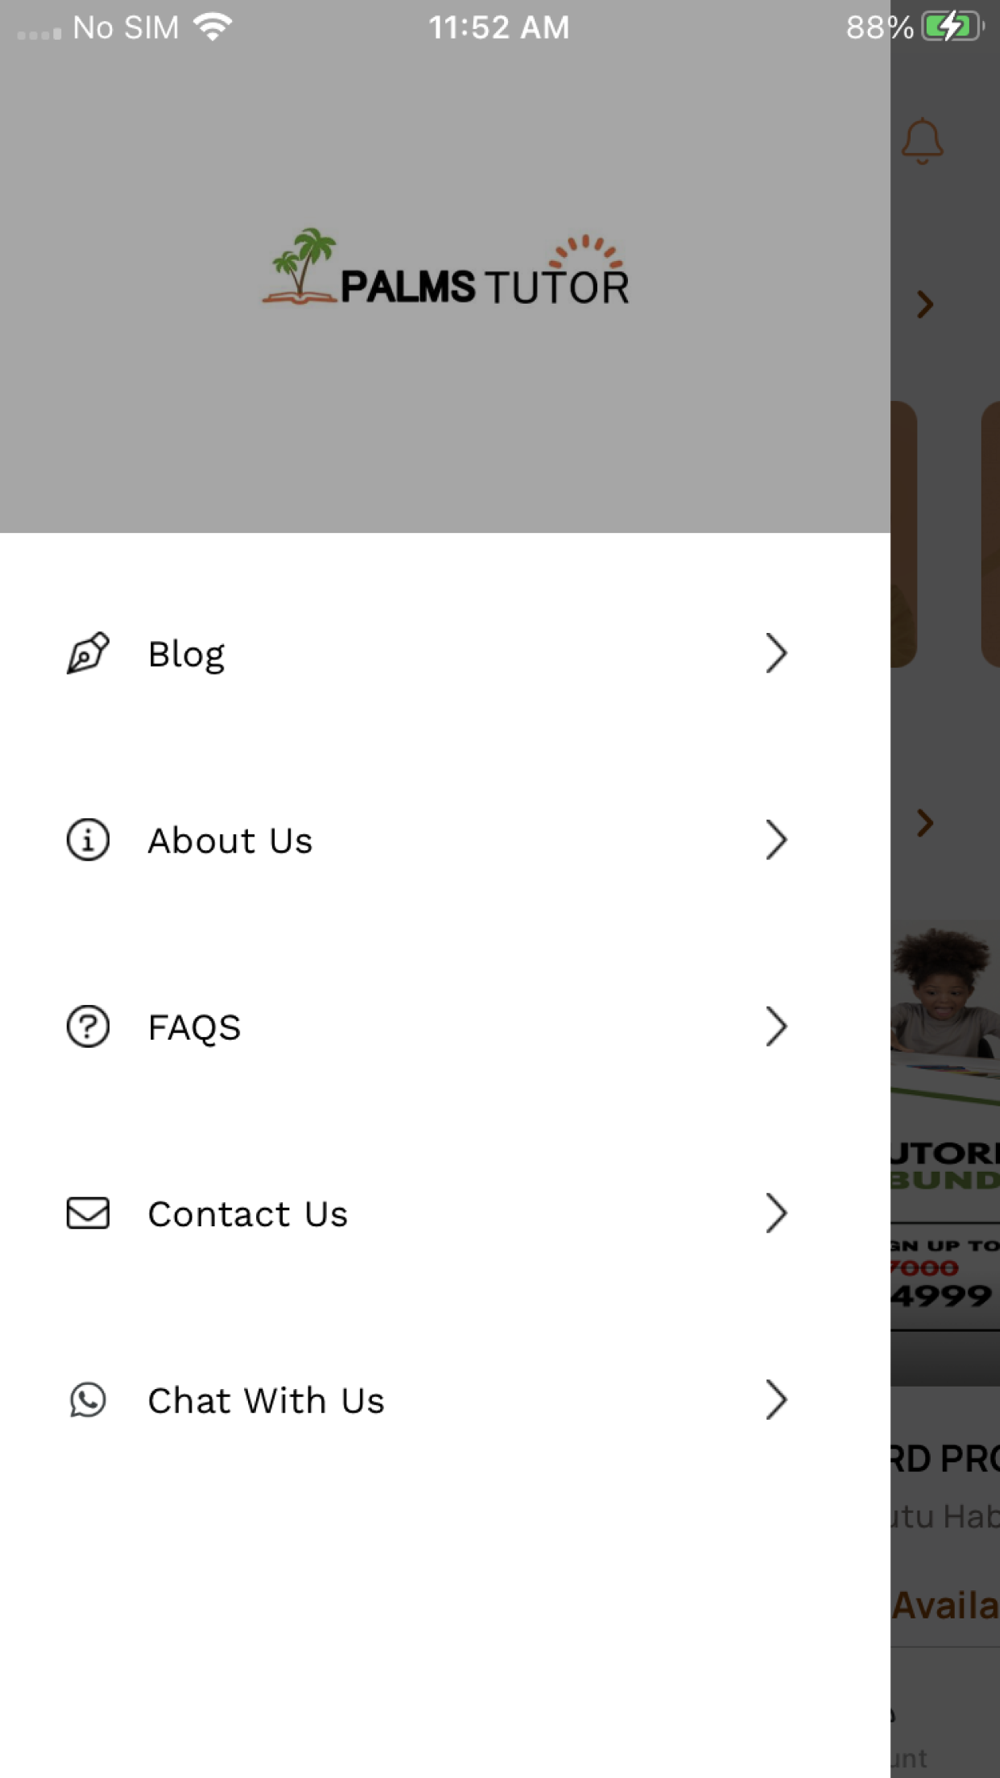Viewport: 1000px width, 1778px height.
Task: Expand the Chat With Us chevron
Action: coord(776,1400)
